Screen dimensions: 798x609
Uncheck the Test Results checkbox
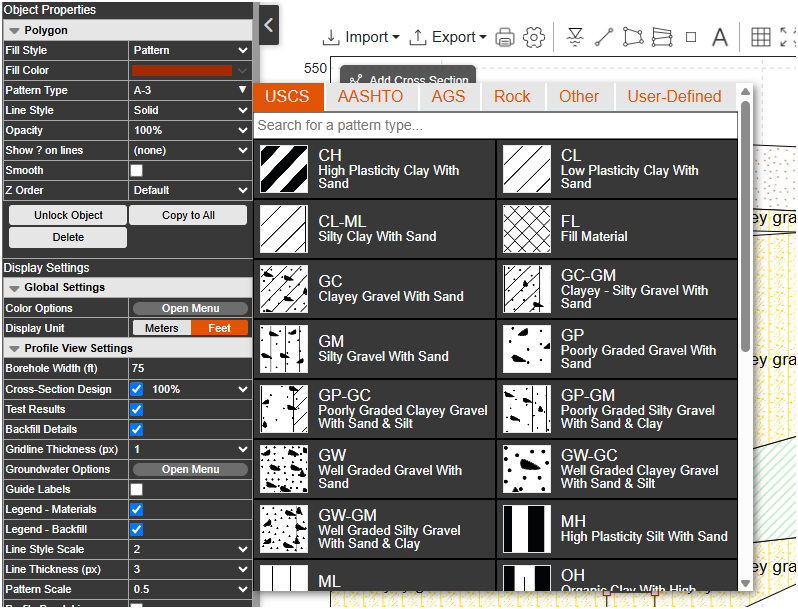click(136, 410)
